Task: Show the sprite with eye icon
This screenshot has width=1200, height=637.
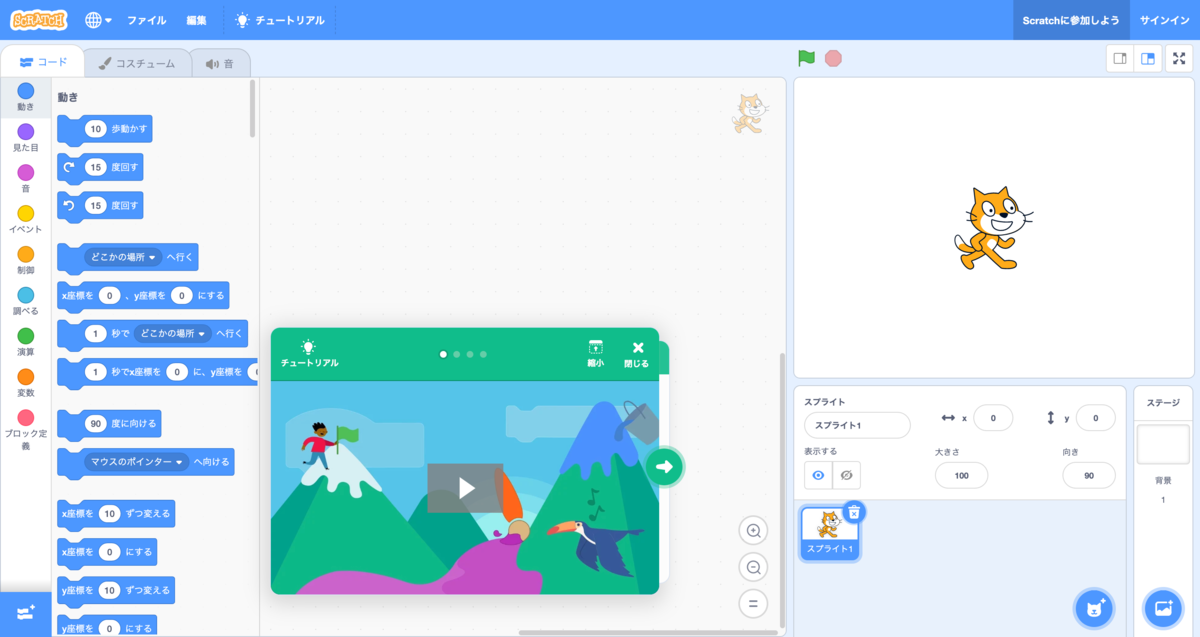Action: 818,475
